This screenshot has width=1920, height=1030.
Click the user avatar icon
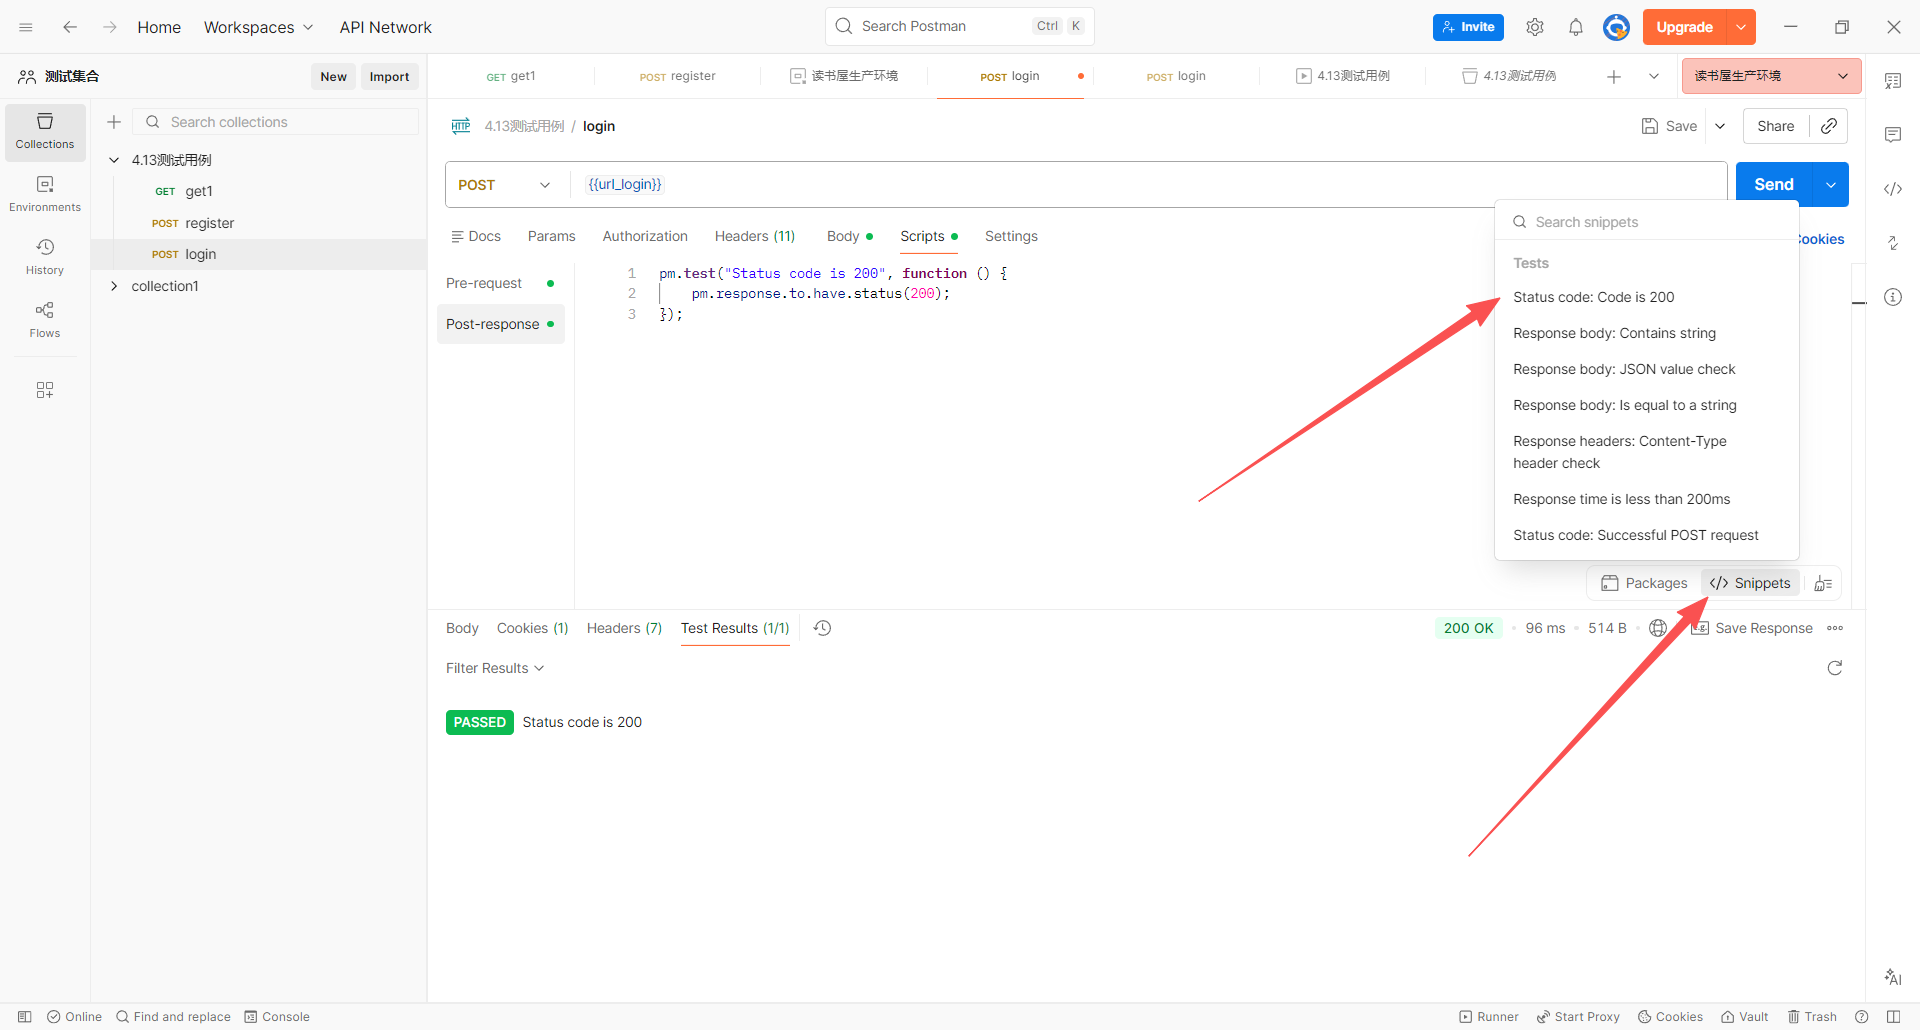pos(1616,27)
